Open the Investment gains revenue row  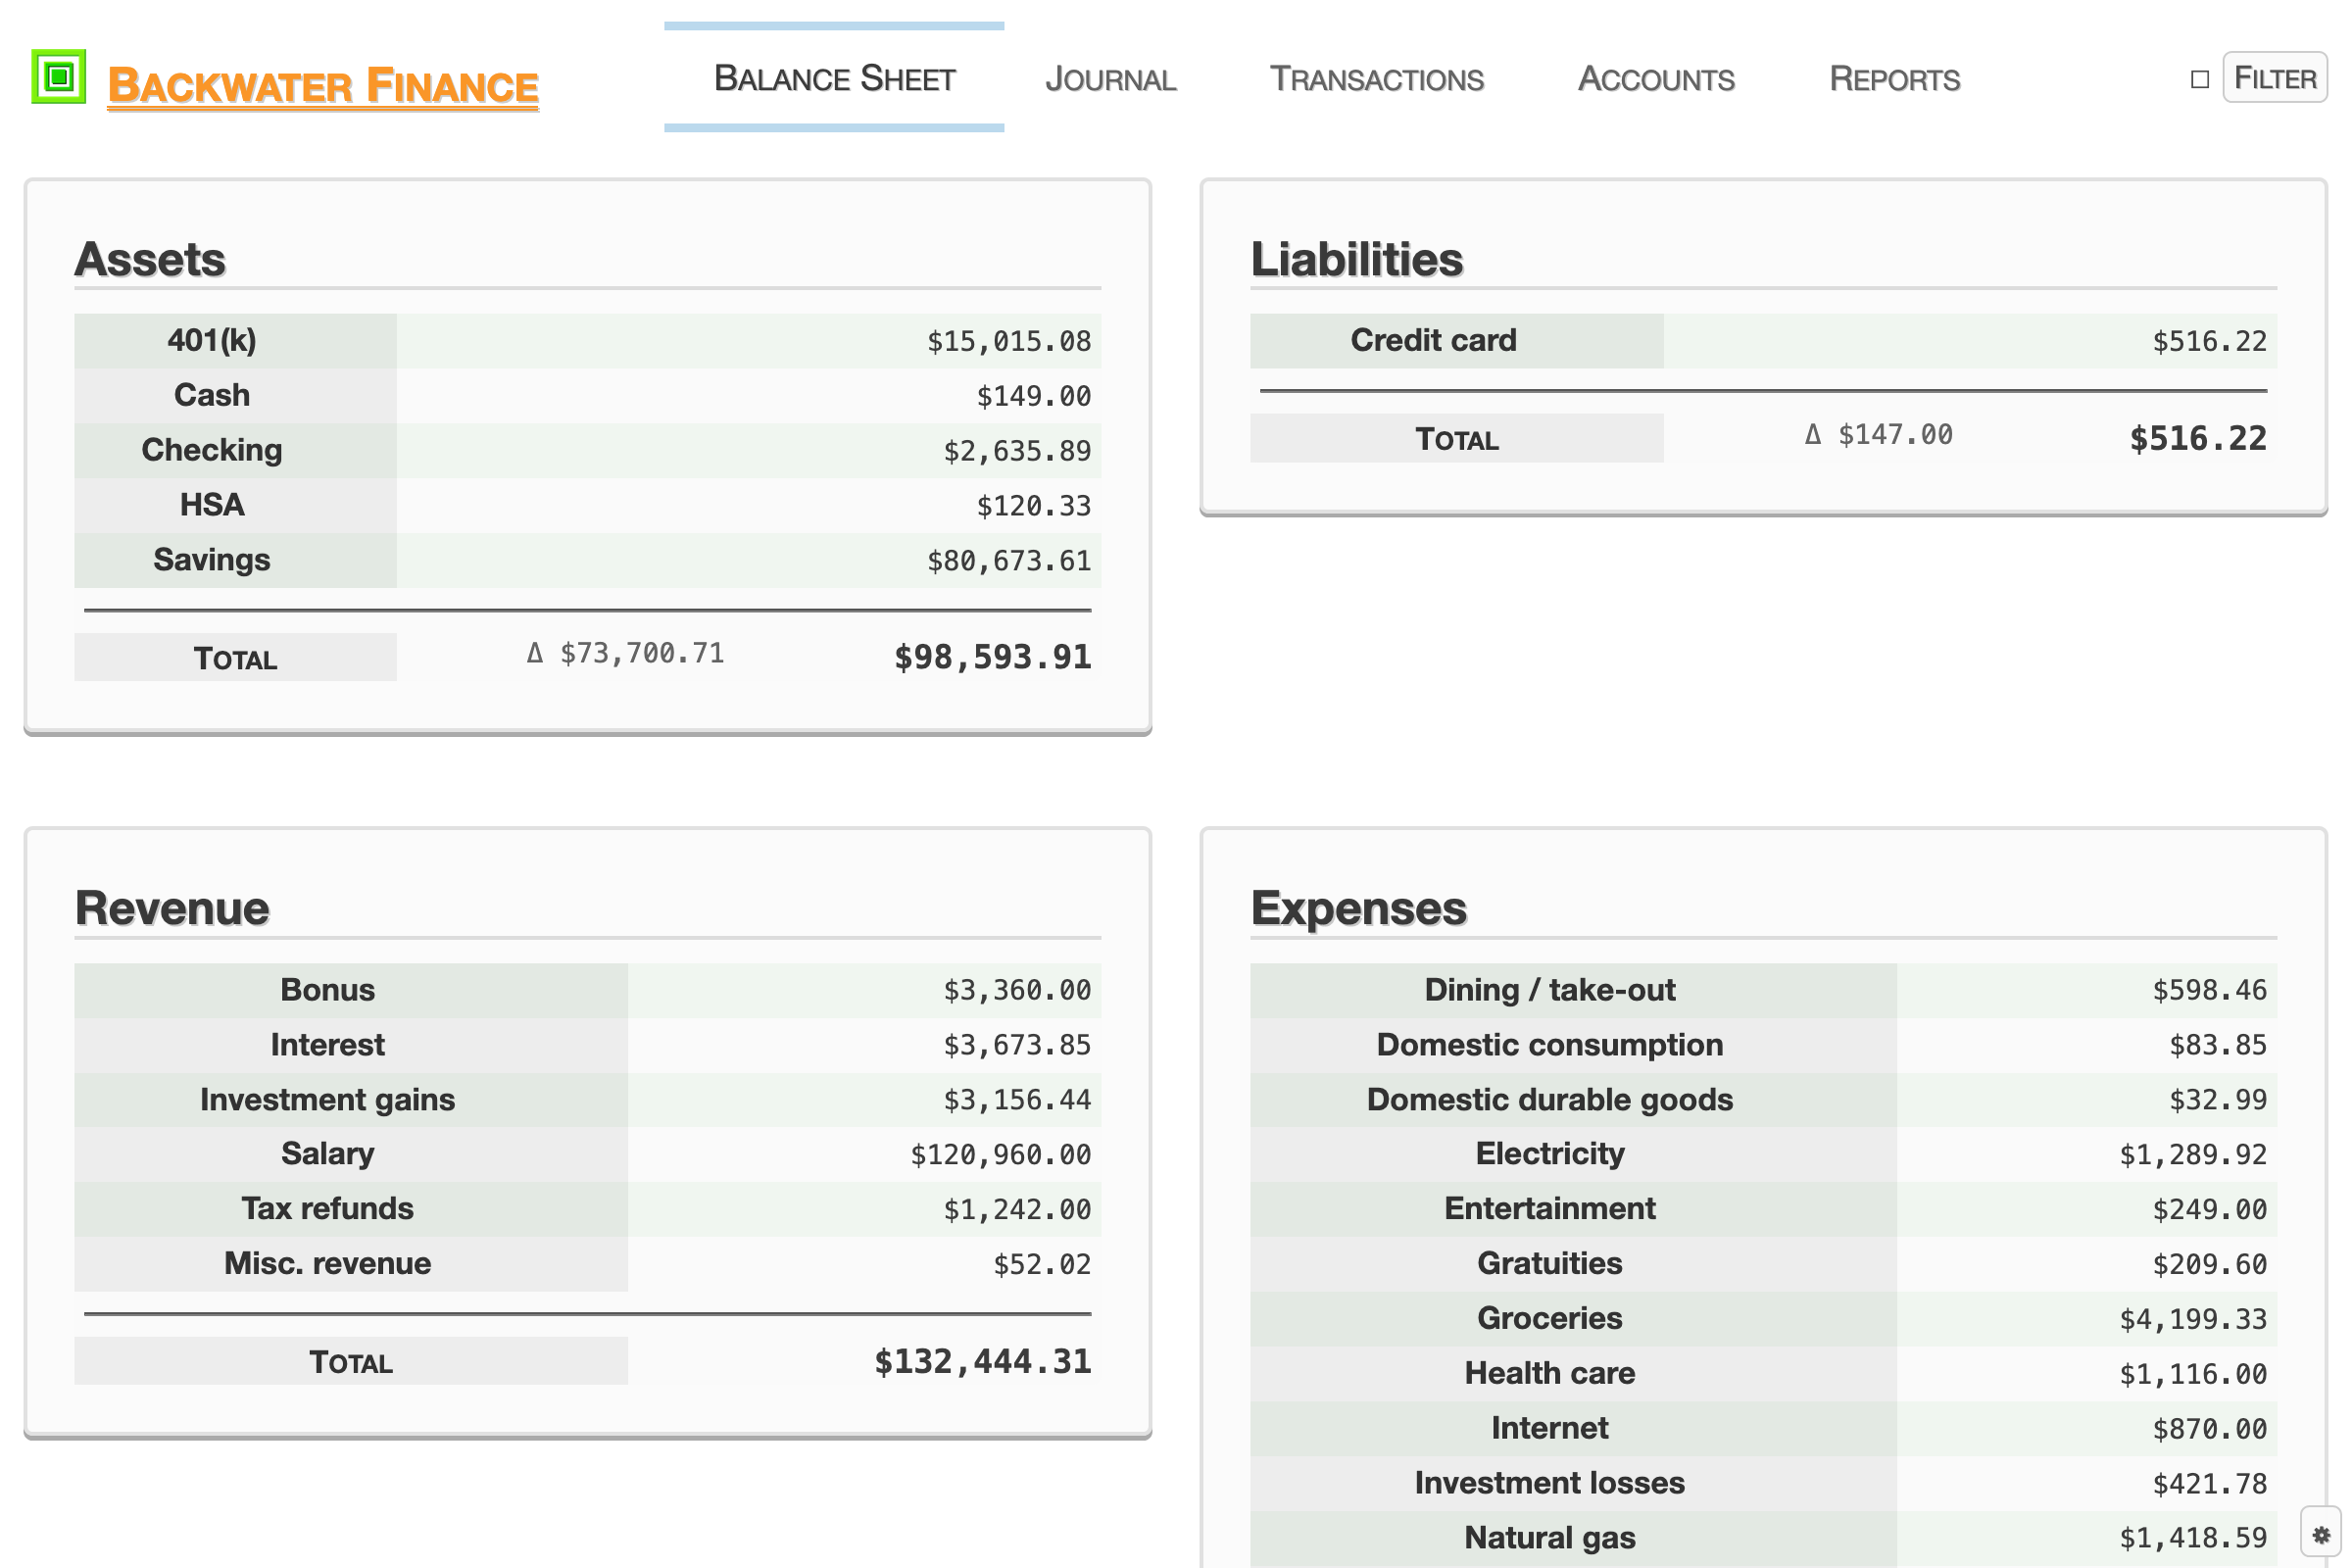pos(328,1099)
